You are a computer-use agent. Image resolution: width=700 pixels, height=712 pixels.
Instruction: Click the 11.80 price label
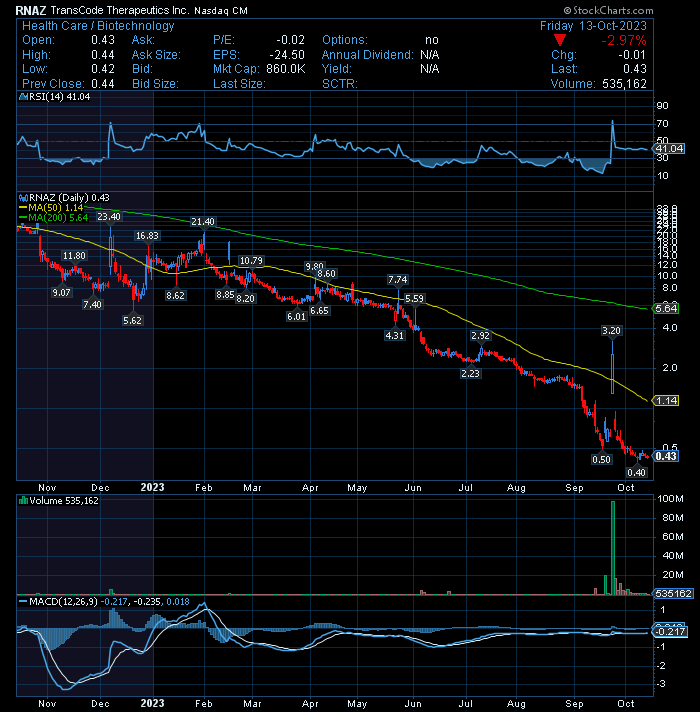pos(74,256)
